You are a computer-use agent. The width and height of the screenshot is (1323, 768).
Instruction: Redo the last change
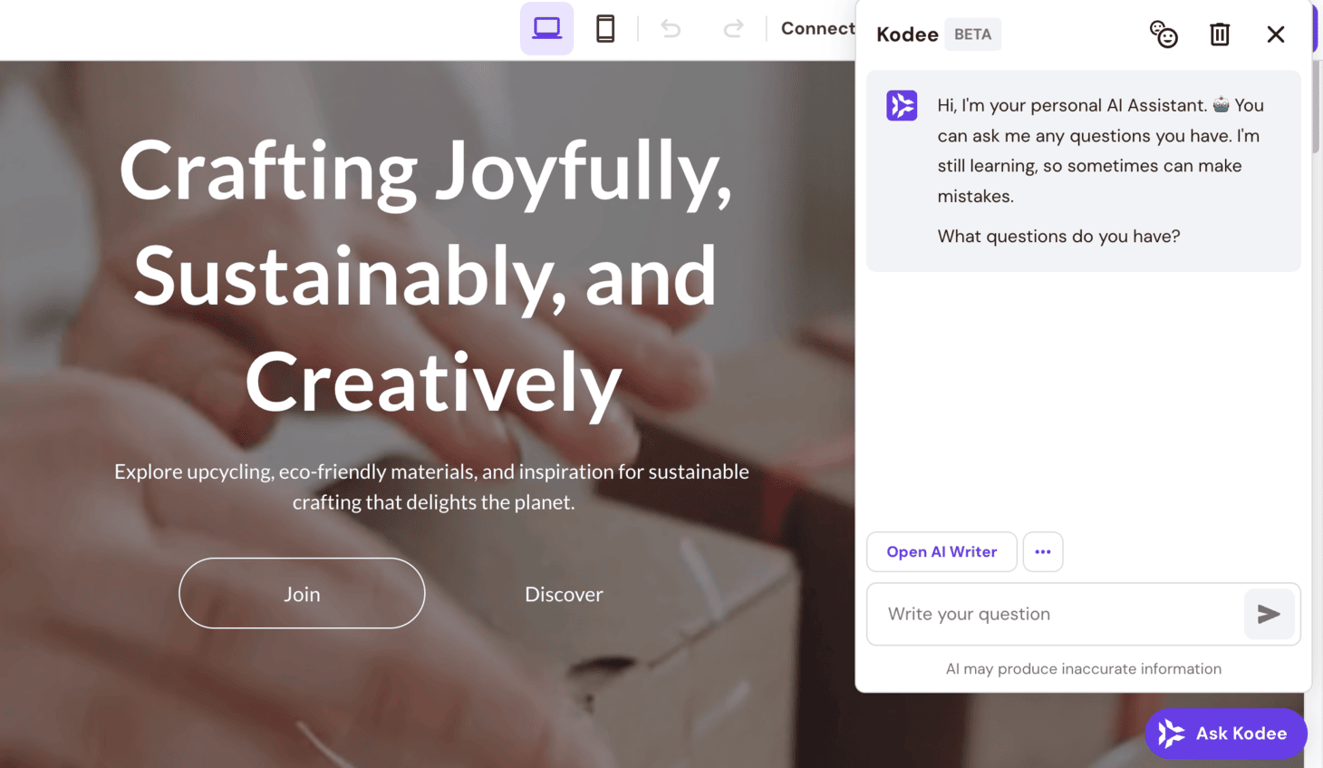coord(733,28)
